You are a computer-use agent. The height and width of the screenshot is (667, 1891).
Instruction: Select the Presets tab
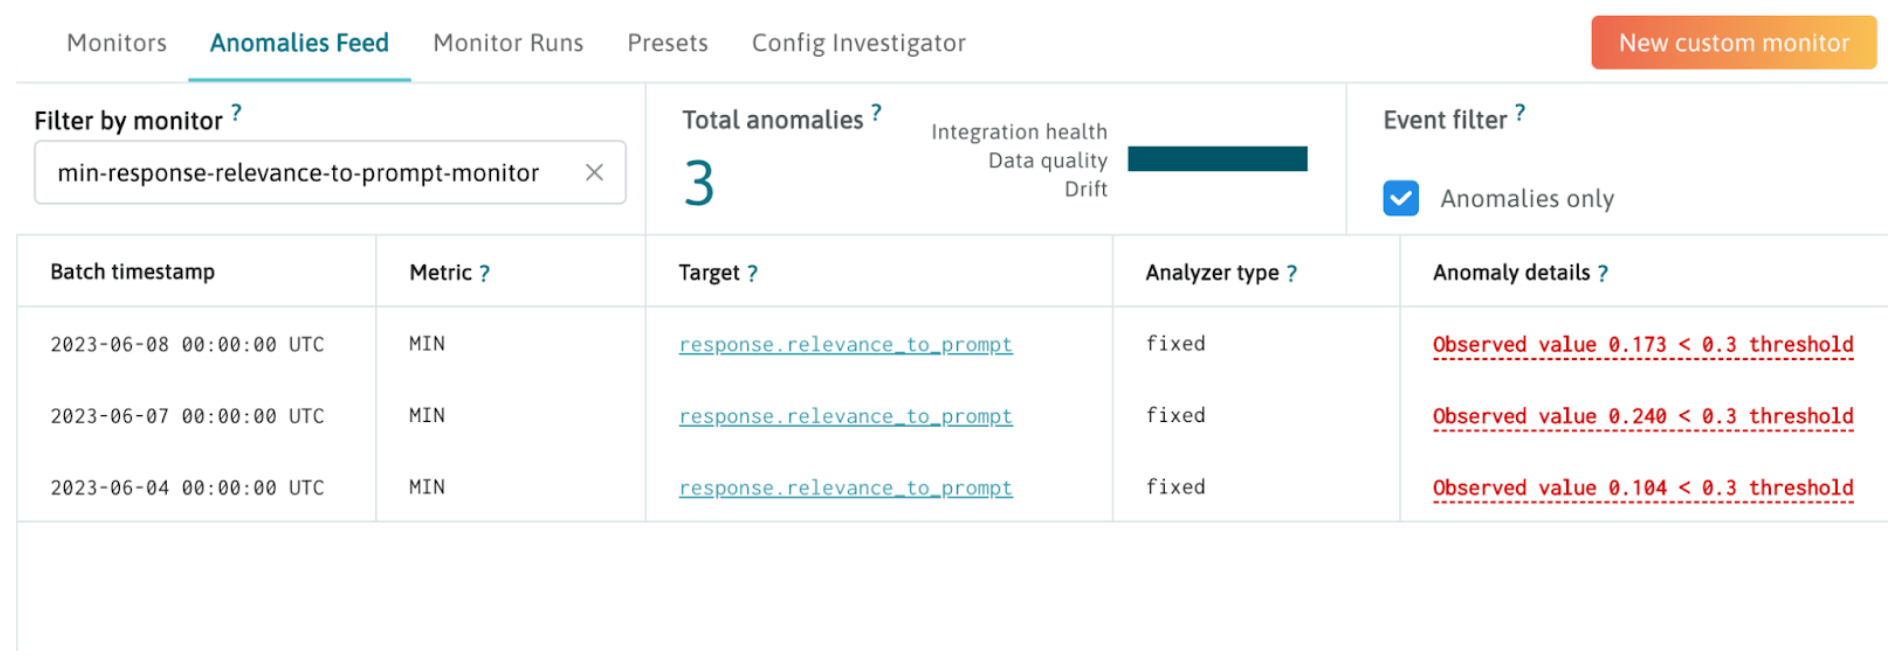pos(667,42)
